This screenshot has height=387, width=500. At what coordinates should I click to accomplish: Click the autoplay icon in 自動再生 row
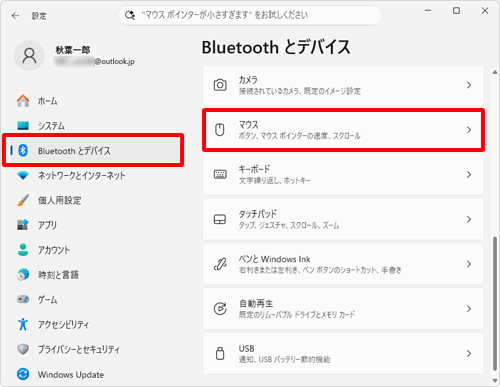tap(220, 309)
